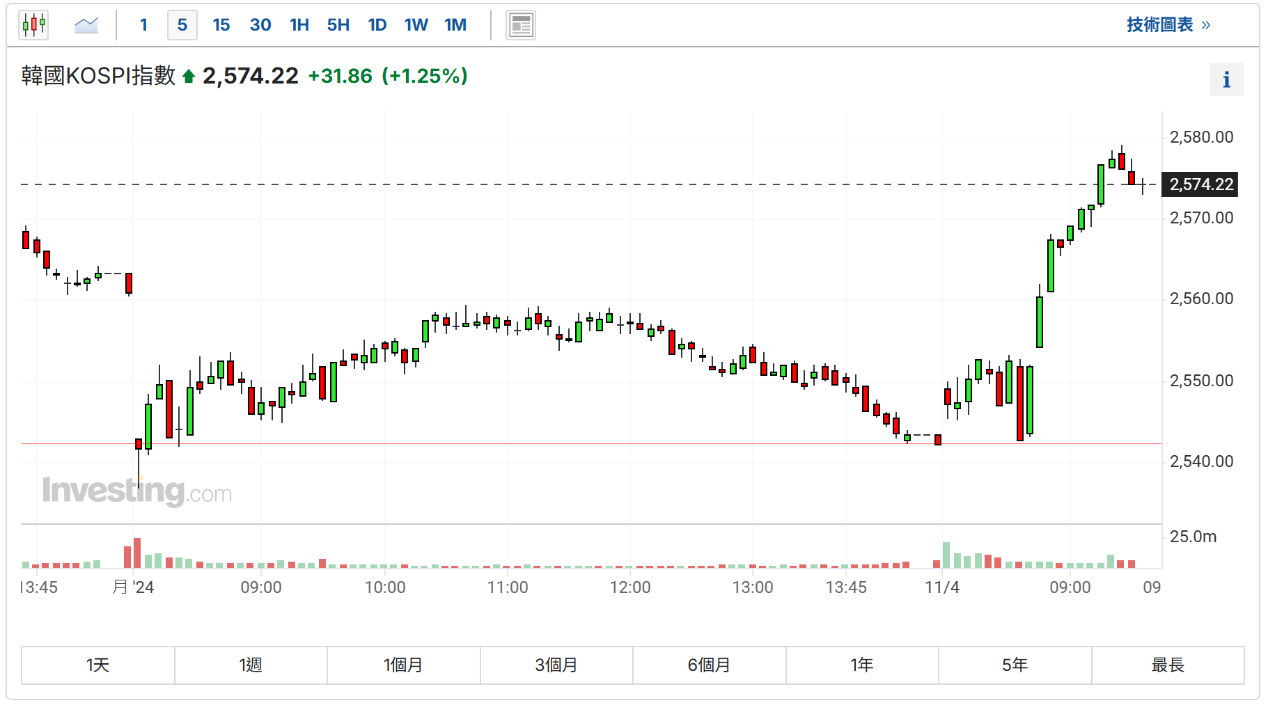
Task: Switch to the area line chart icon
Action: (x=86, y=25)
